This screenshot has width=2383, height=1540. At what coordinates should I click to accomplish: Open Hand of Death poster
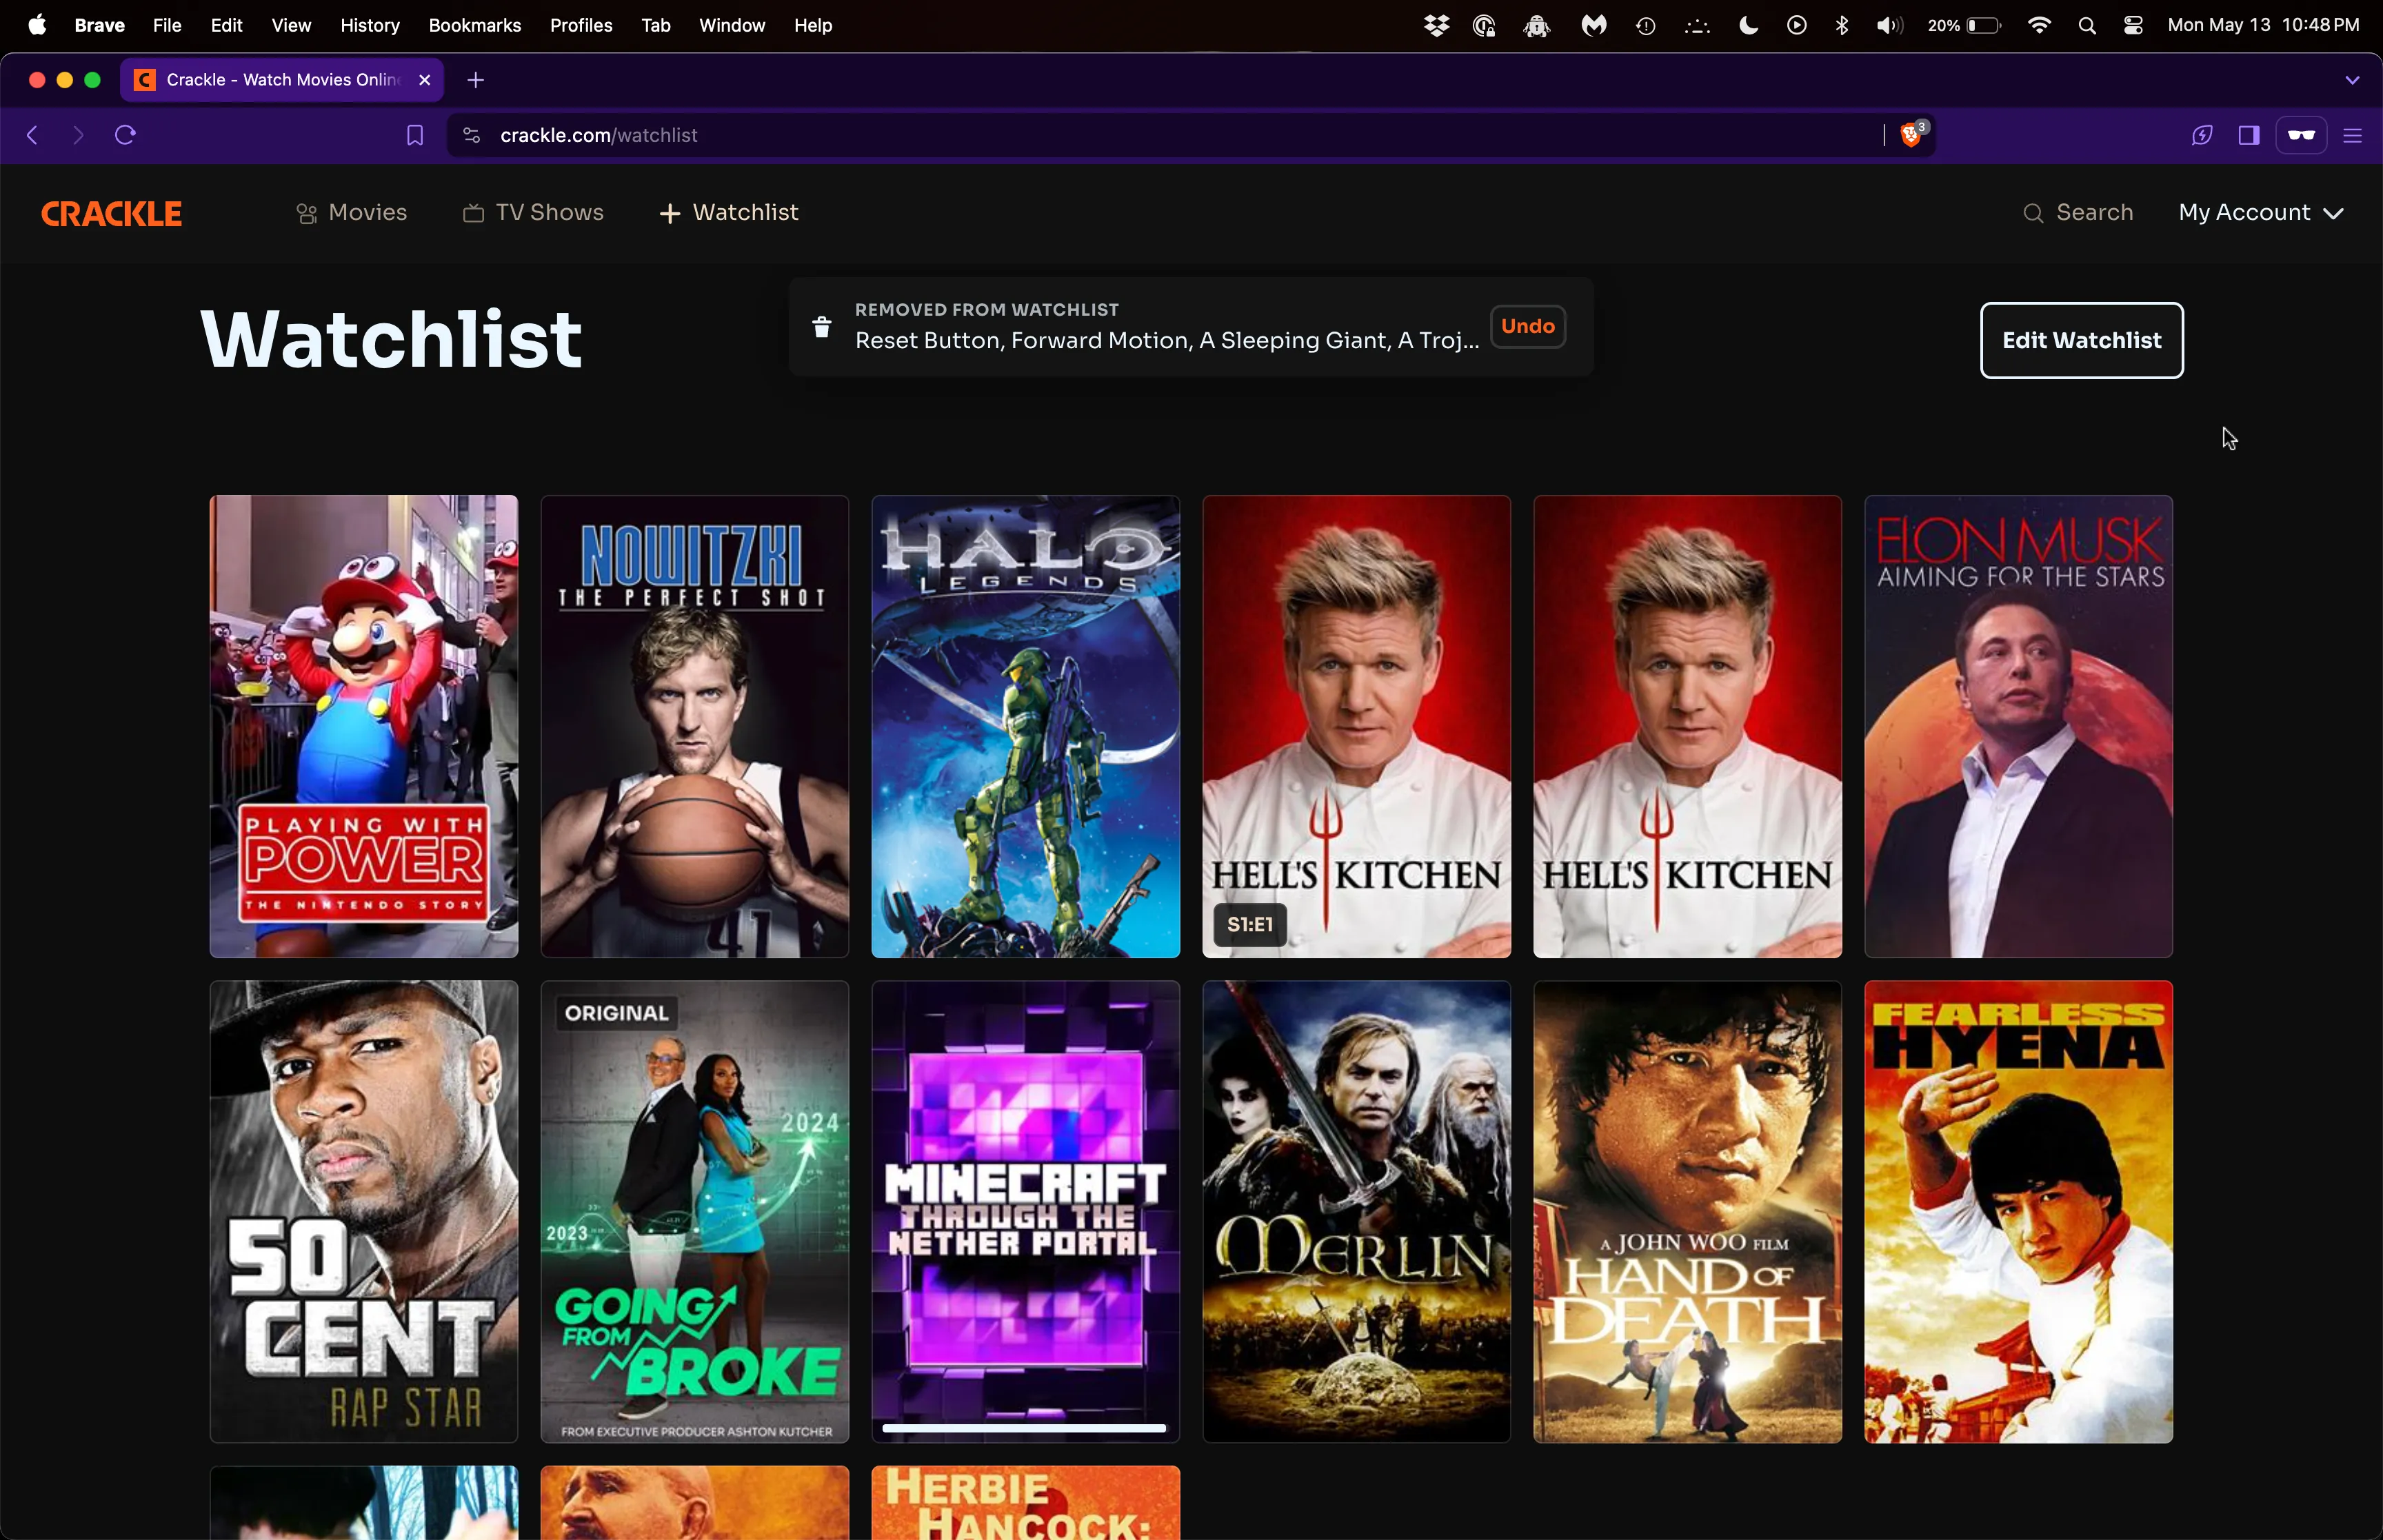[x=1687, y=1211]
